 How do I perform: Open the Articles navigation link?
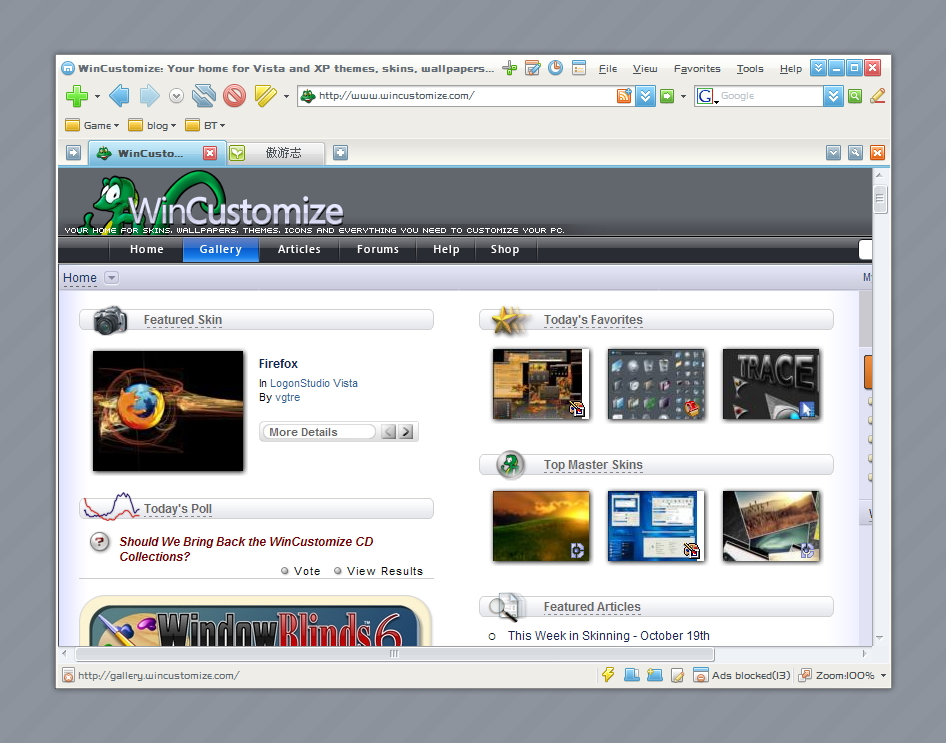[299, 250]
